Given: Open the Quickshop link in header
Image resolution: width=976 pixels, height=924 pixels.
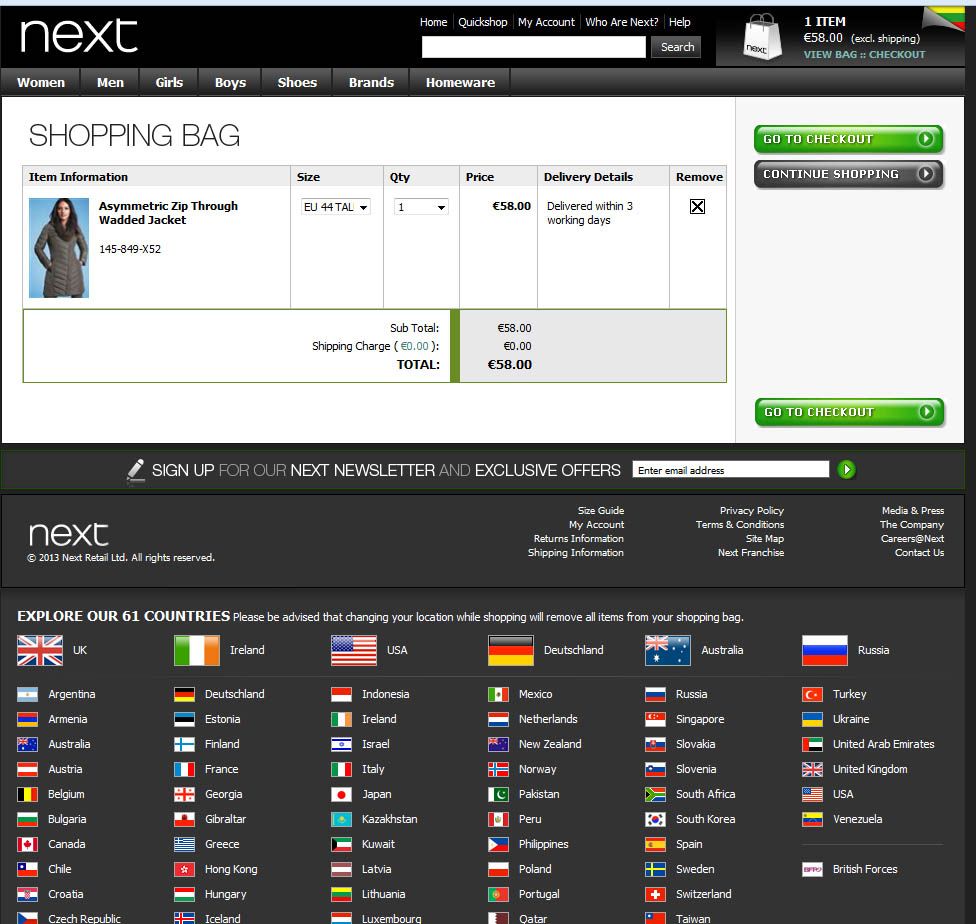Looking at the screenshot, I should [x=483, y=22].
